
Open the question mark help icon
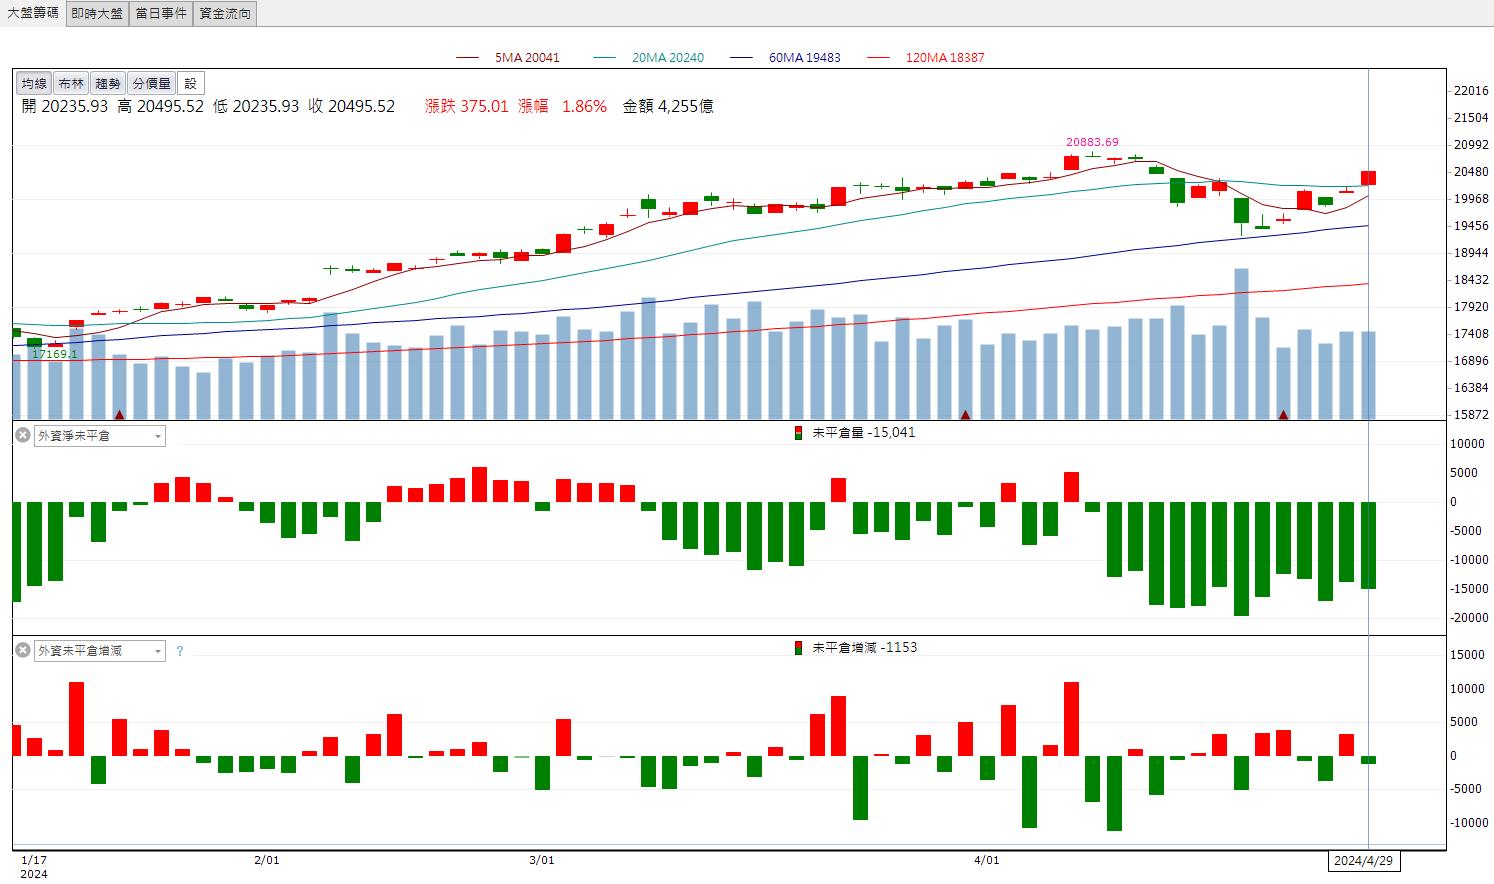point(180,651)
